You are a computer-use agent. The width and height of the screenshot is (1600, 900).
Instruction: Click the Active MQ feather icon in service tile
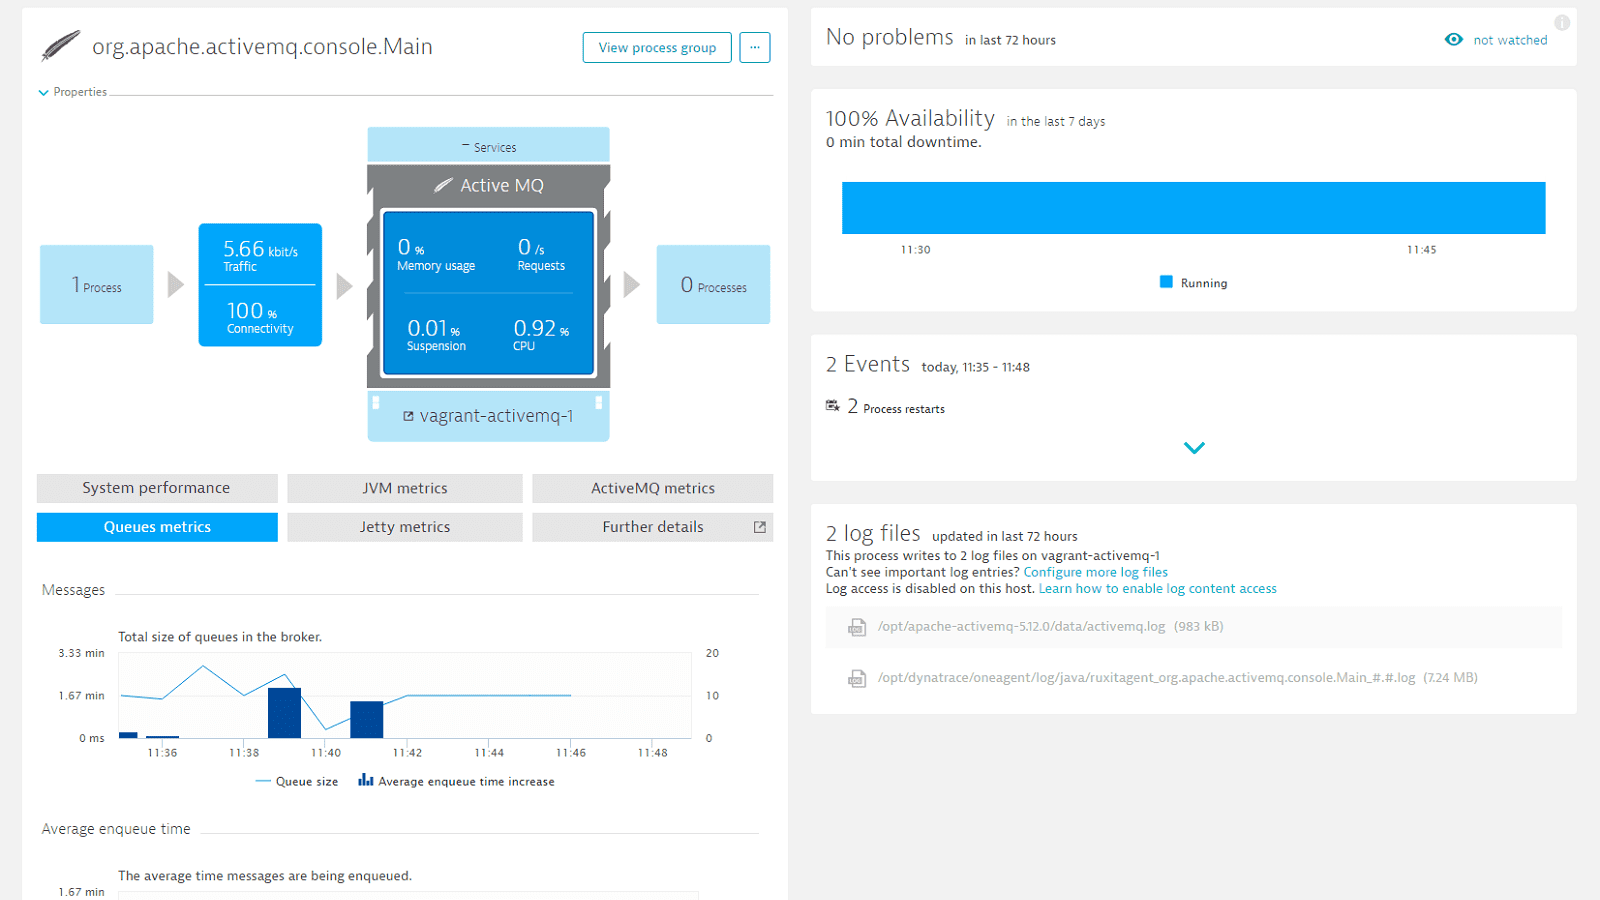[x=443, y=185]
